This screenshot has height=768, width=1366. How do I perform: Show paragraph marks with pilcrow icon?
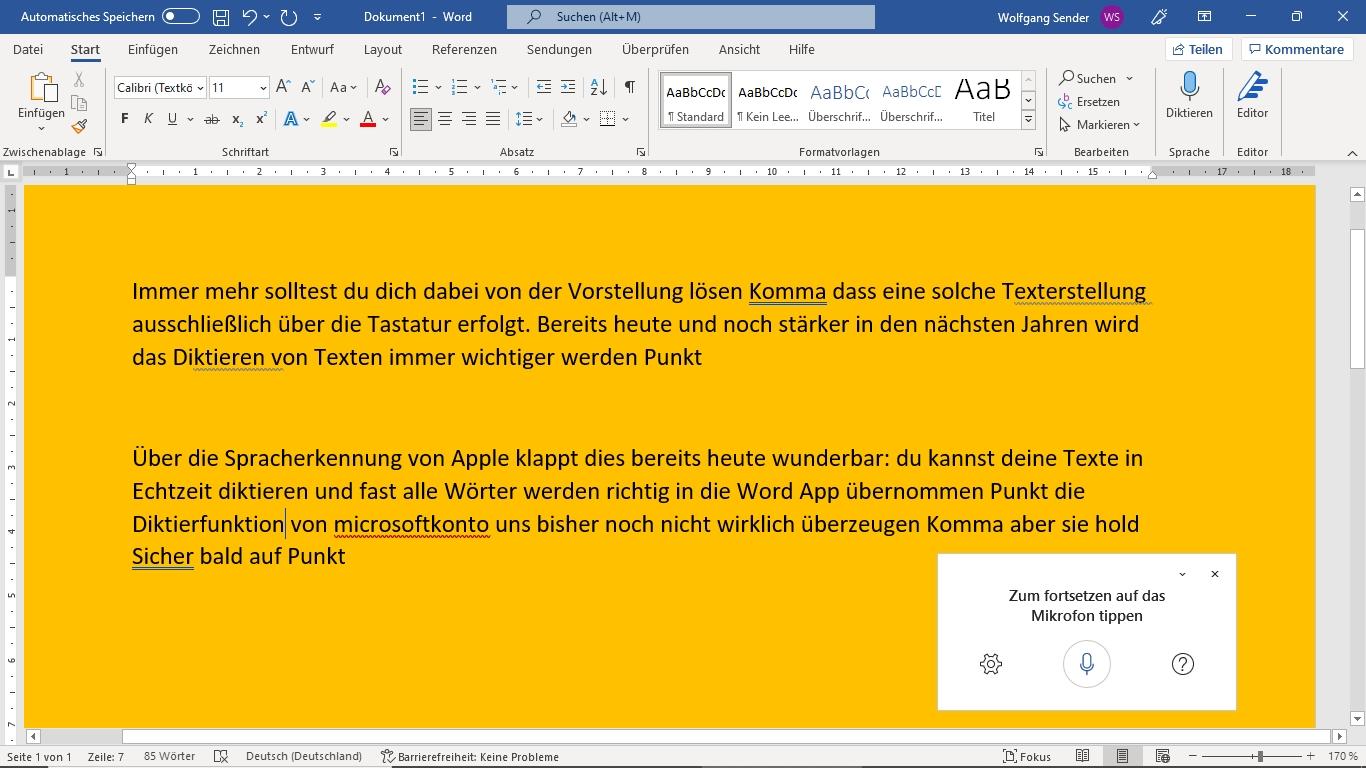(x=629, y=87)
